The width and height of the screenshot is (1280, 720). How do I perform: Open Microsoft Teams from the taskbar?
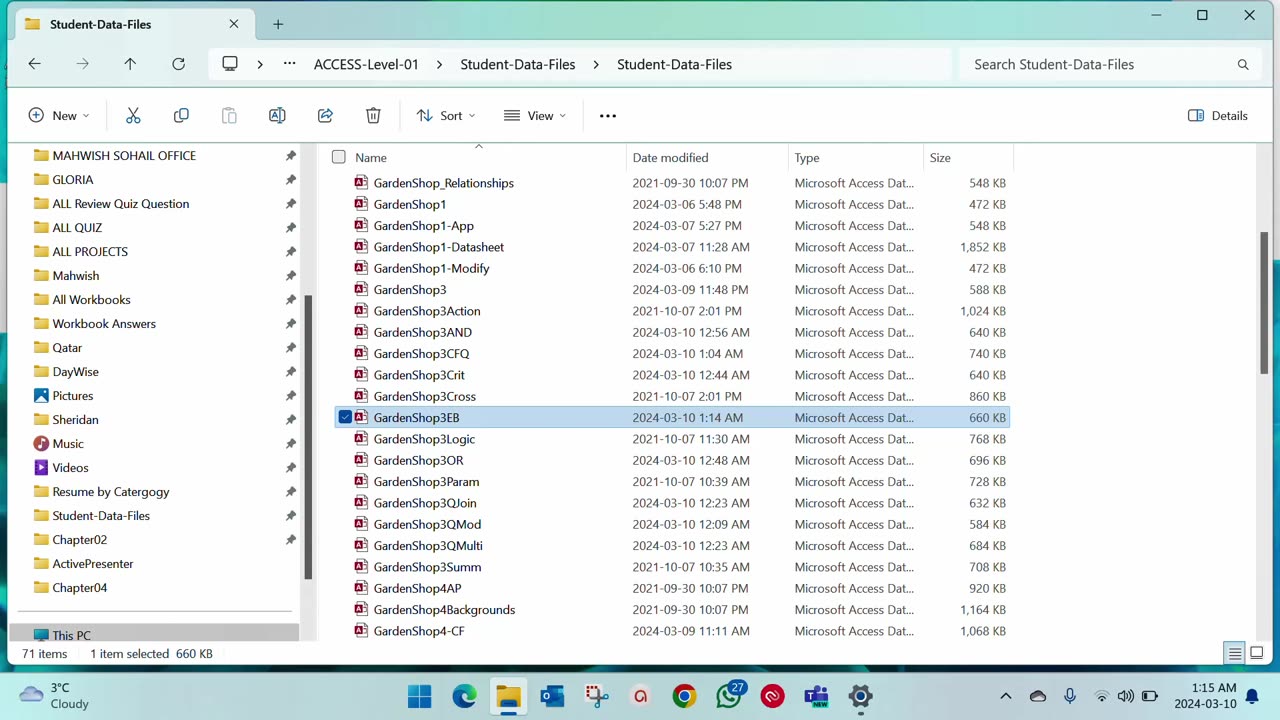tap(817, 696)
